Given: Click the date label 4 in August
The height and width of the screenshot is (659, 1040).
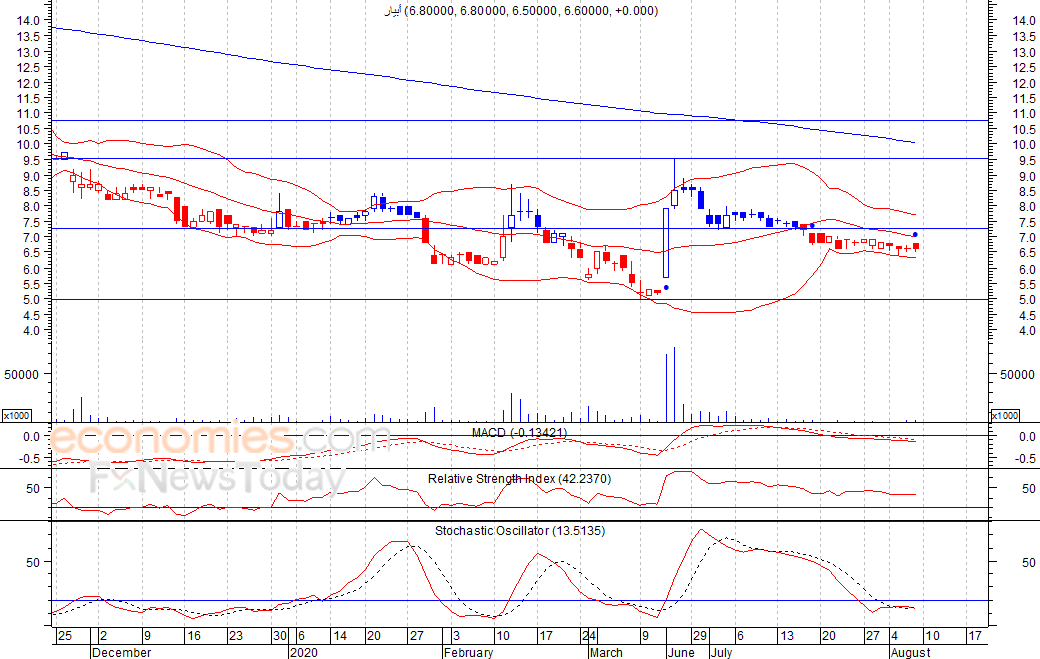Looking at the screenshot, I should tap(895, 636).
